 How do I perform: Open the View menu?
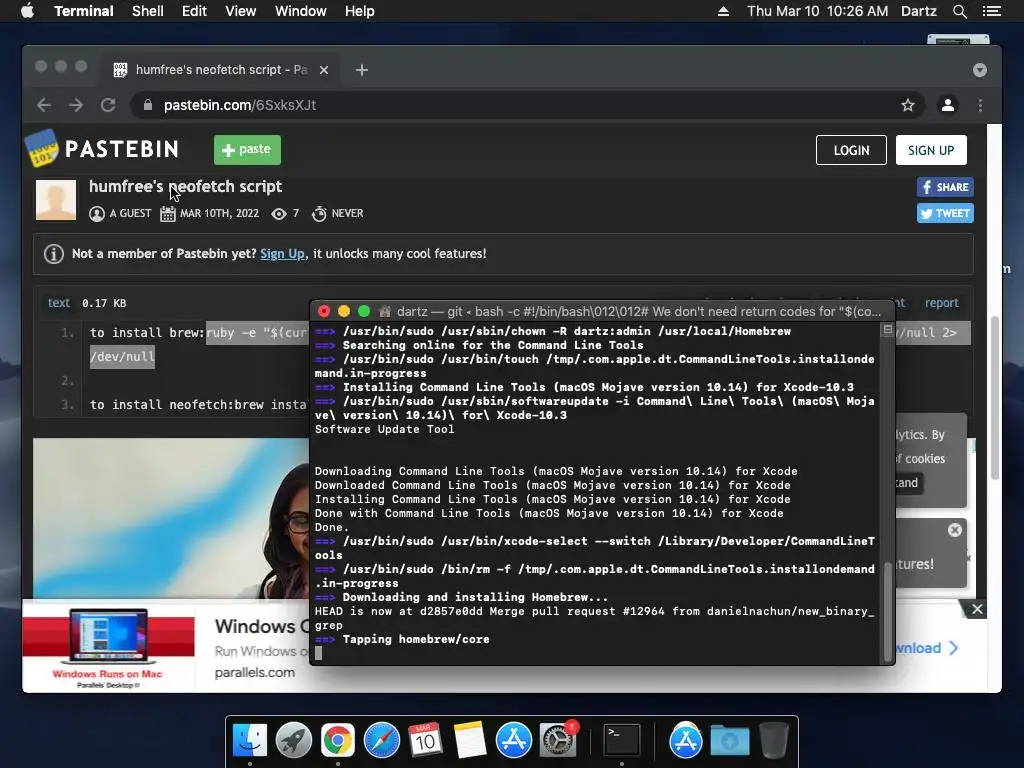[240, 11]
